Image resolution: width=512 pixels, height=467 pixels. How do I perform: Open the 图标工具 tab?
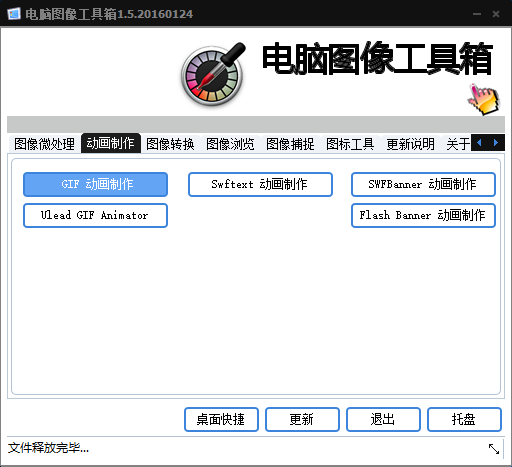[350, 144]
